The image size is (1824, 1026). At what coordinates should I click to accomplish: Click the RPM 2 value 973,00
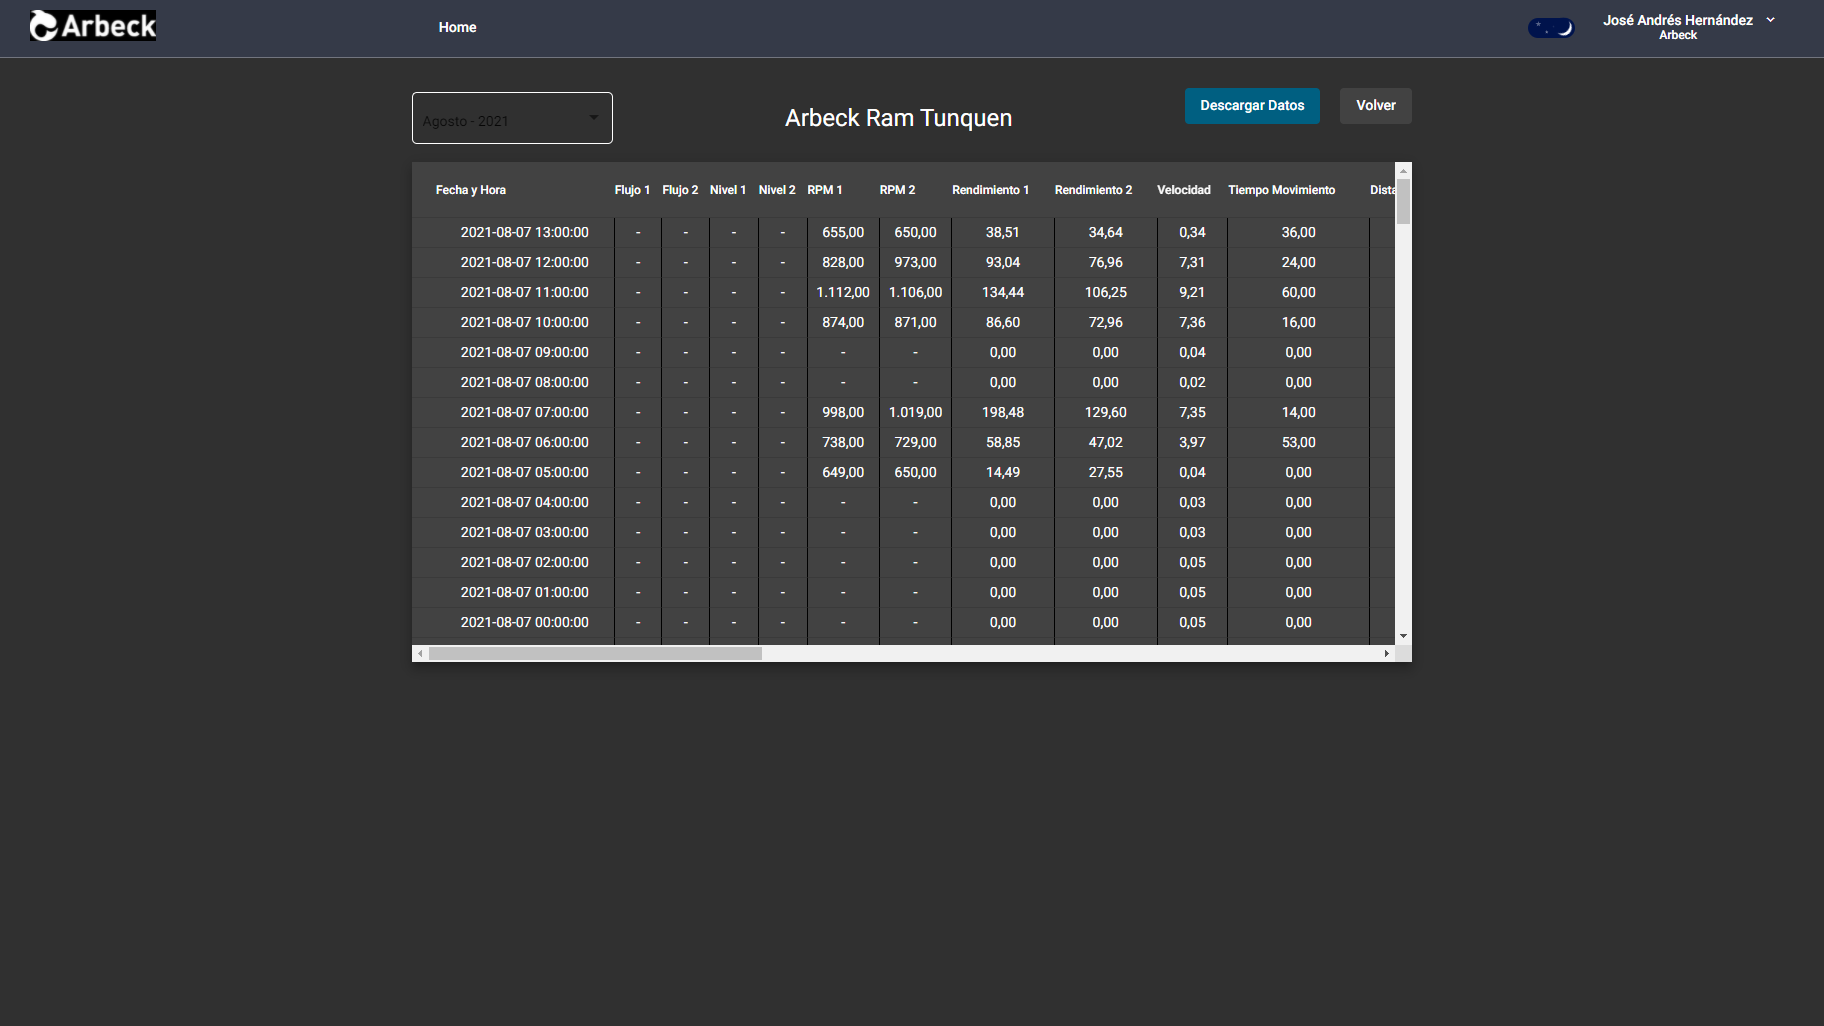915,262
